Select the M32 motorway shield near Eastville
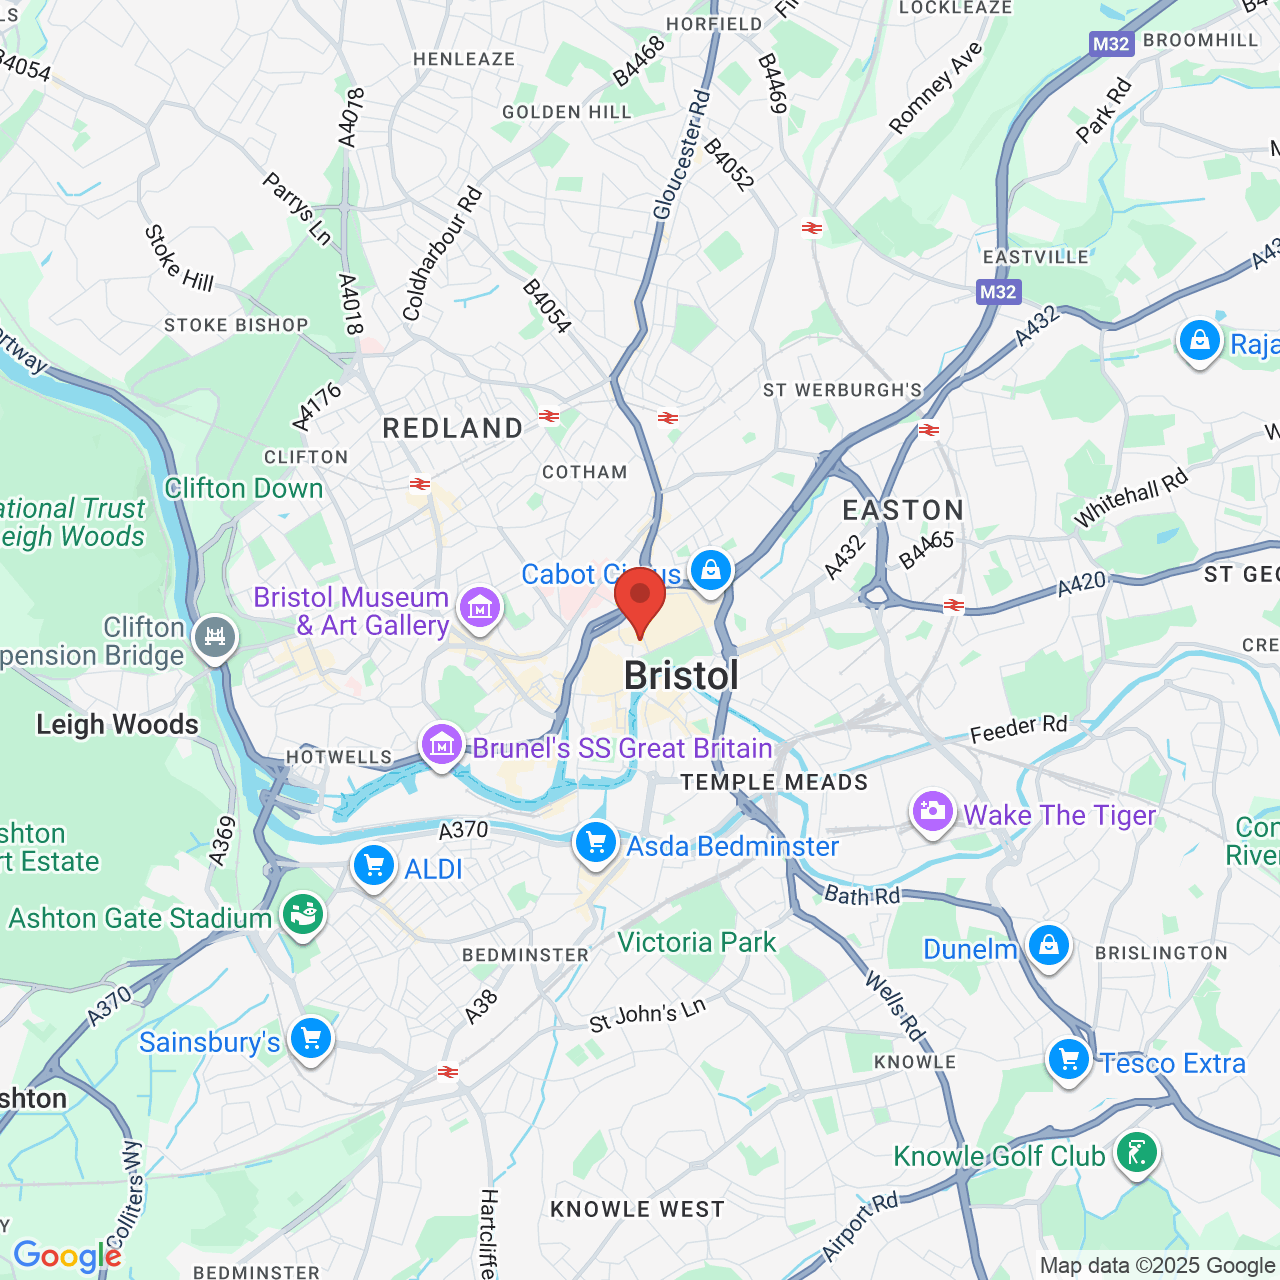Viewport: 1280px width, 1280px height. click(x=998, y=292)
